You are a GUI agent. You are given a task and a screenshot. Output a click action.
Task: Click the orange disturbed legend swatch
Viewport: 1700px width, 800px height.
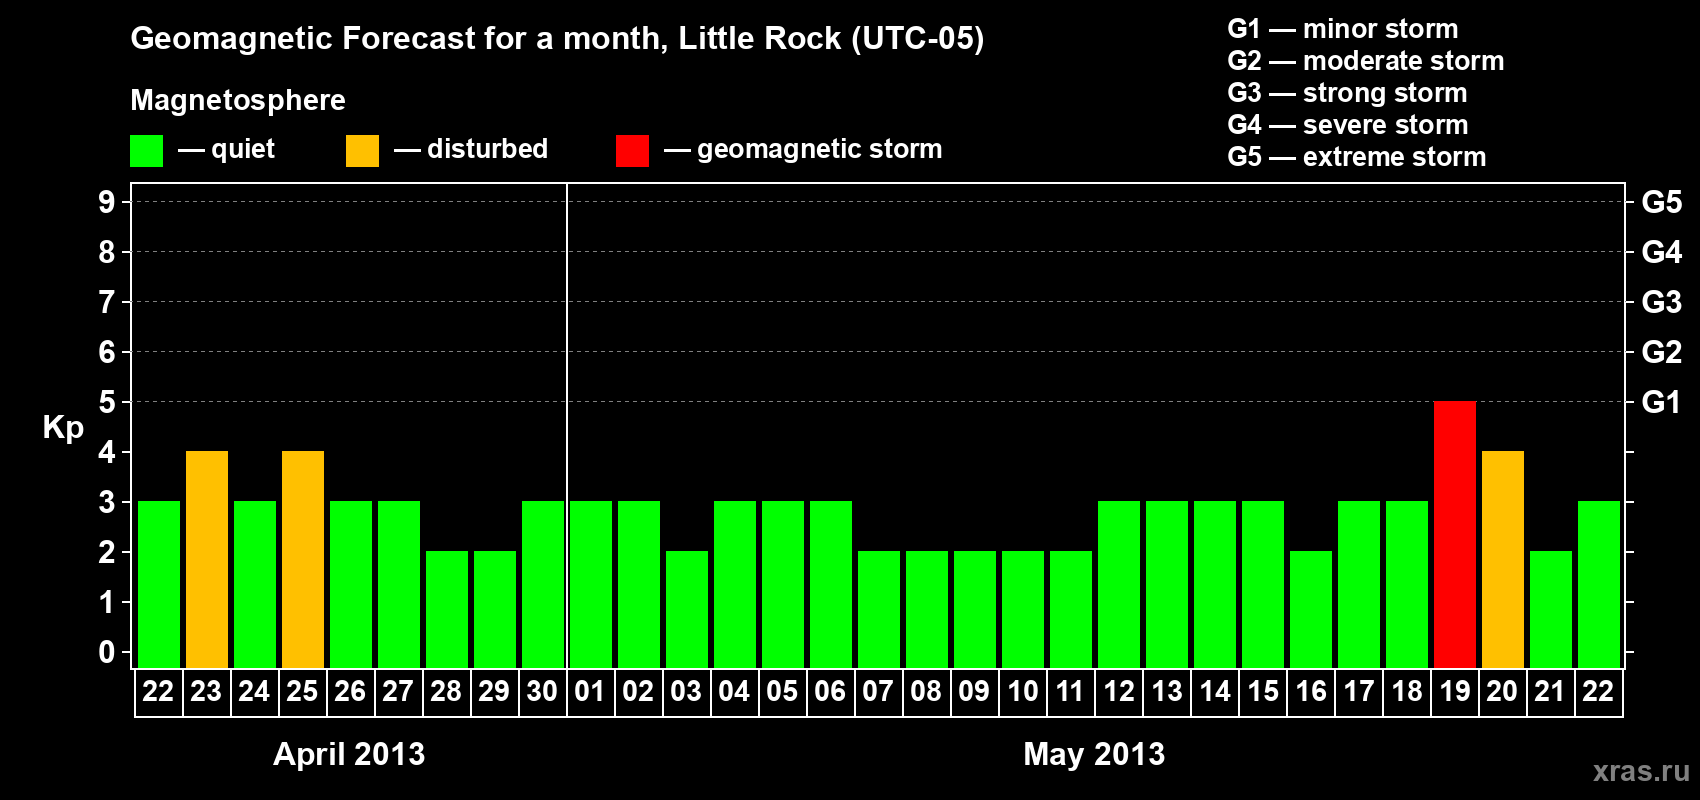(x=362, y=151)
